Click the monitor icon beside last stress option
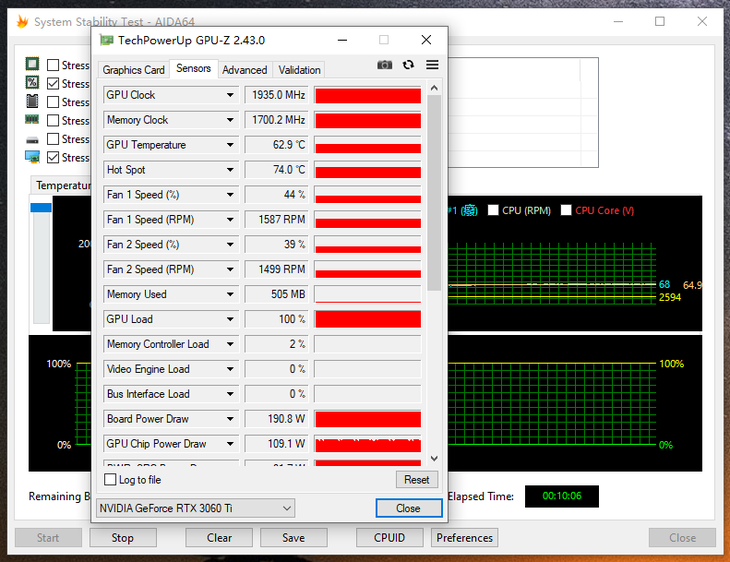730x562 pixels. point(32,157)
